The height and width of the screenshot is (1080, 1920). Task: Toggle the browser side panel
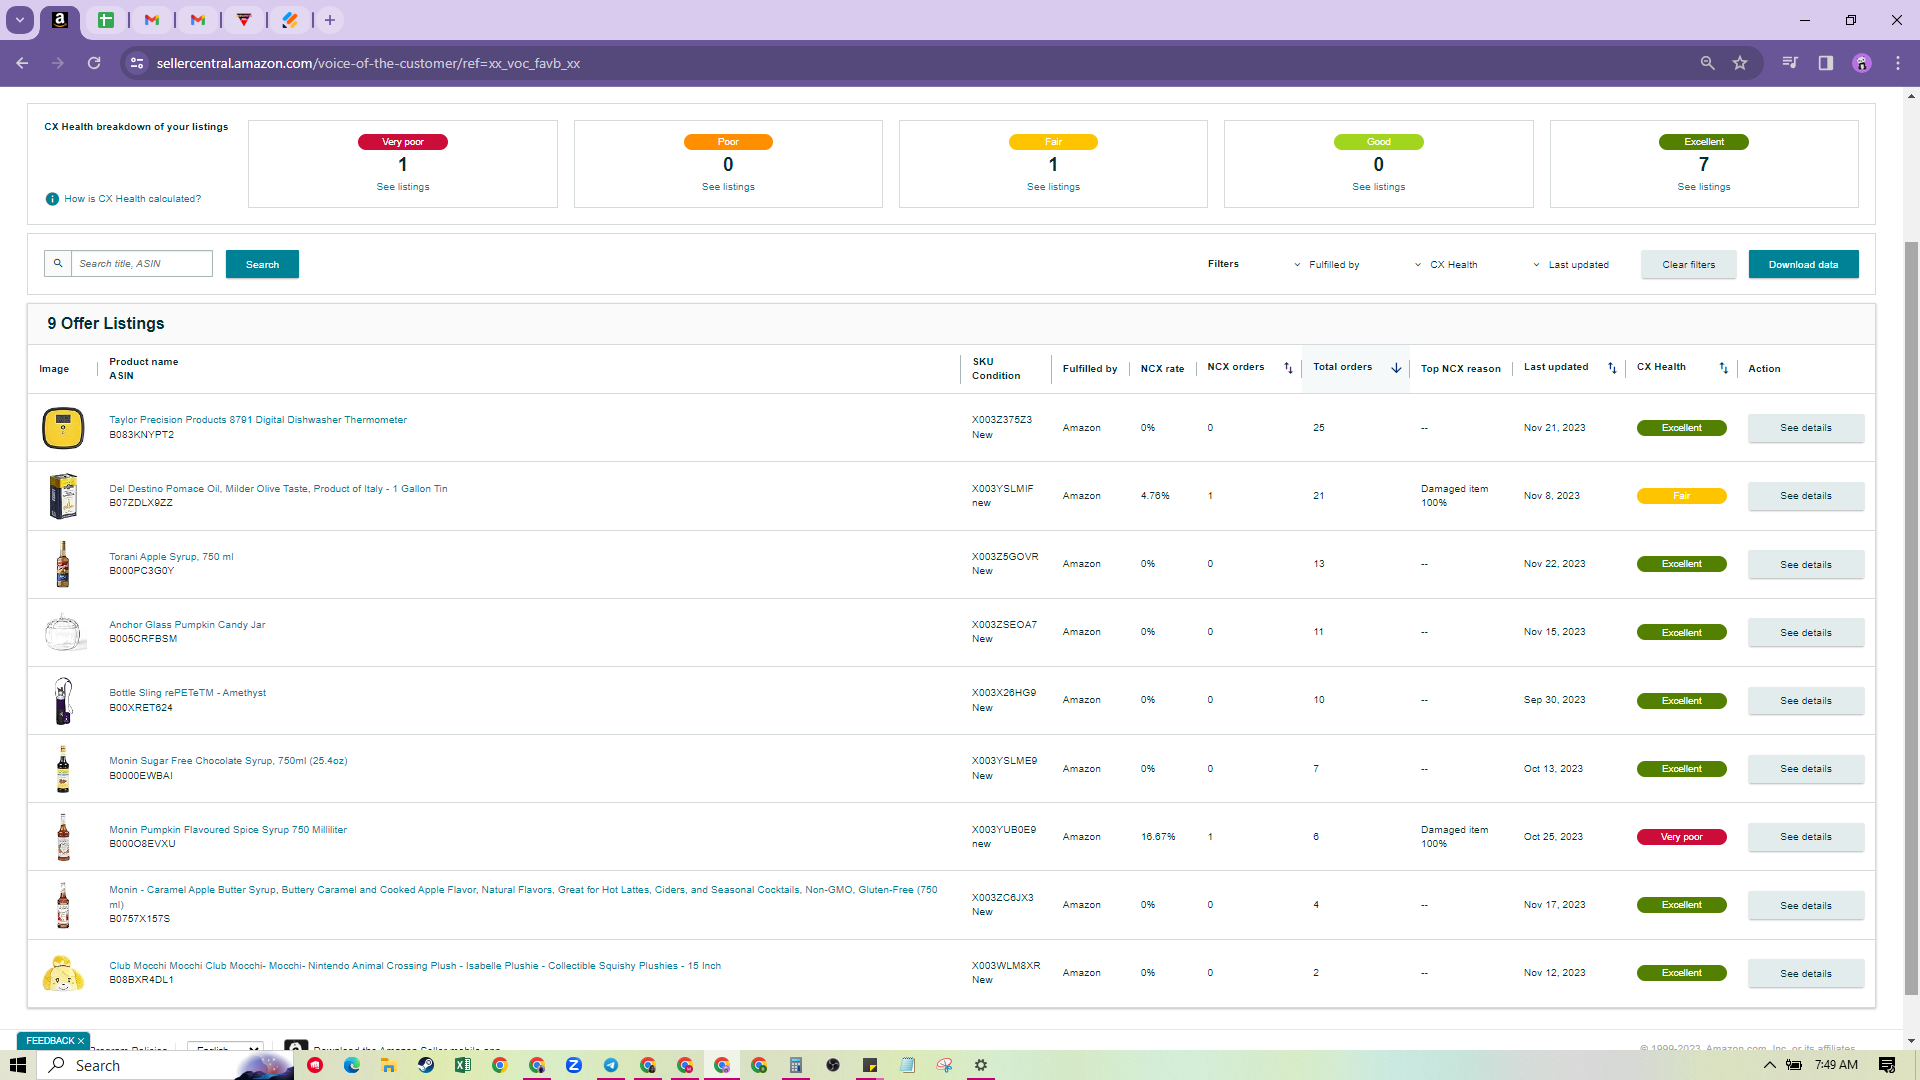(1826, 63)
